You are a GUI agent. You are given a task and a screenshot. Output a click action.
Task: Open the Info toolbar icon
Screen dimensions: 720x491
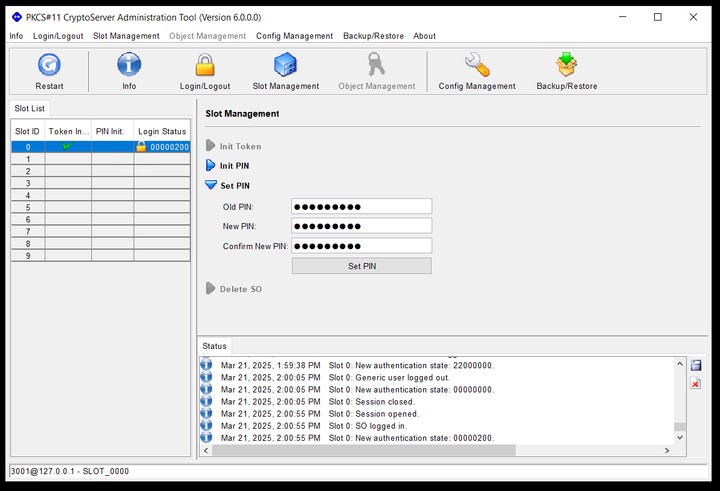(x=129, y=64)
